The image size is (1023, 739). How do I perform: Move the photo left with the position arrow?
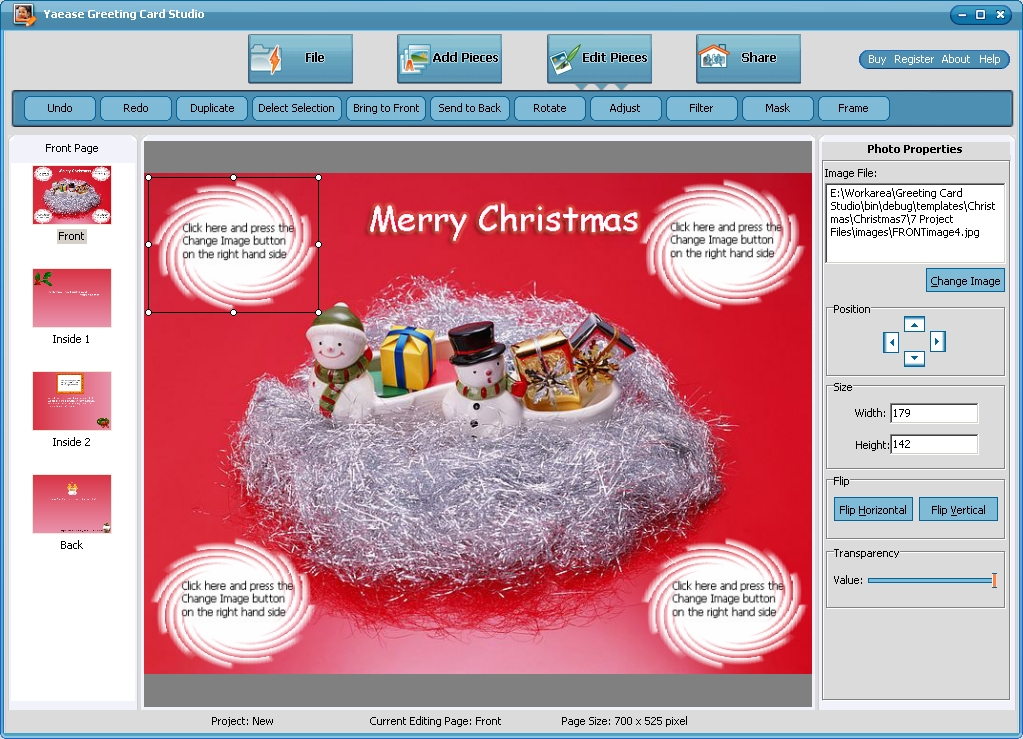(891, 342)
